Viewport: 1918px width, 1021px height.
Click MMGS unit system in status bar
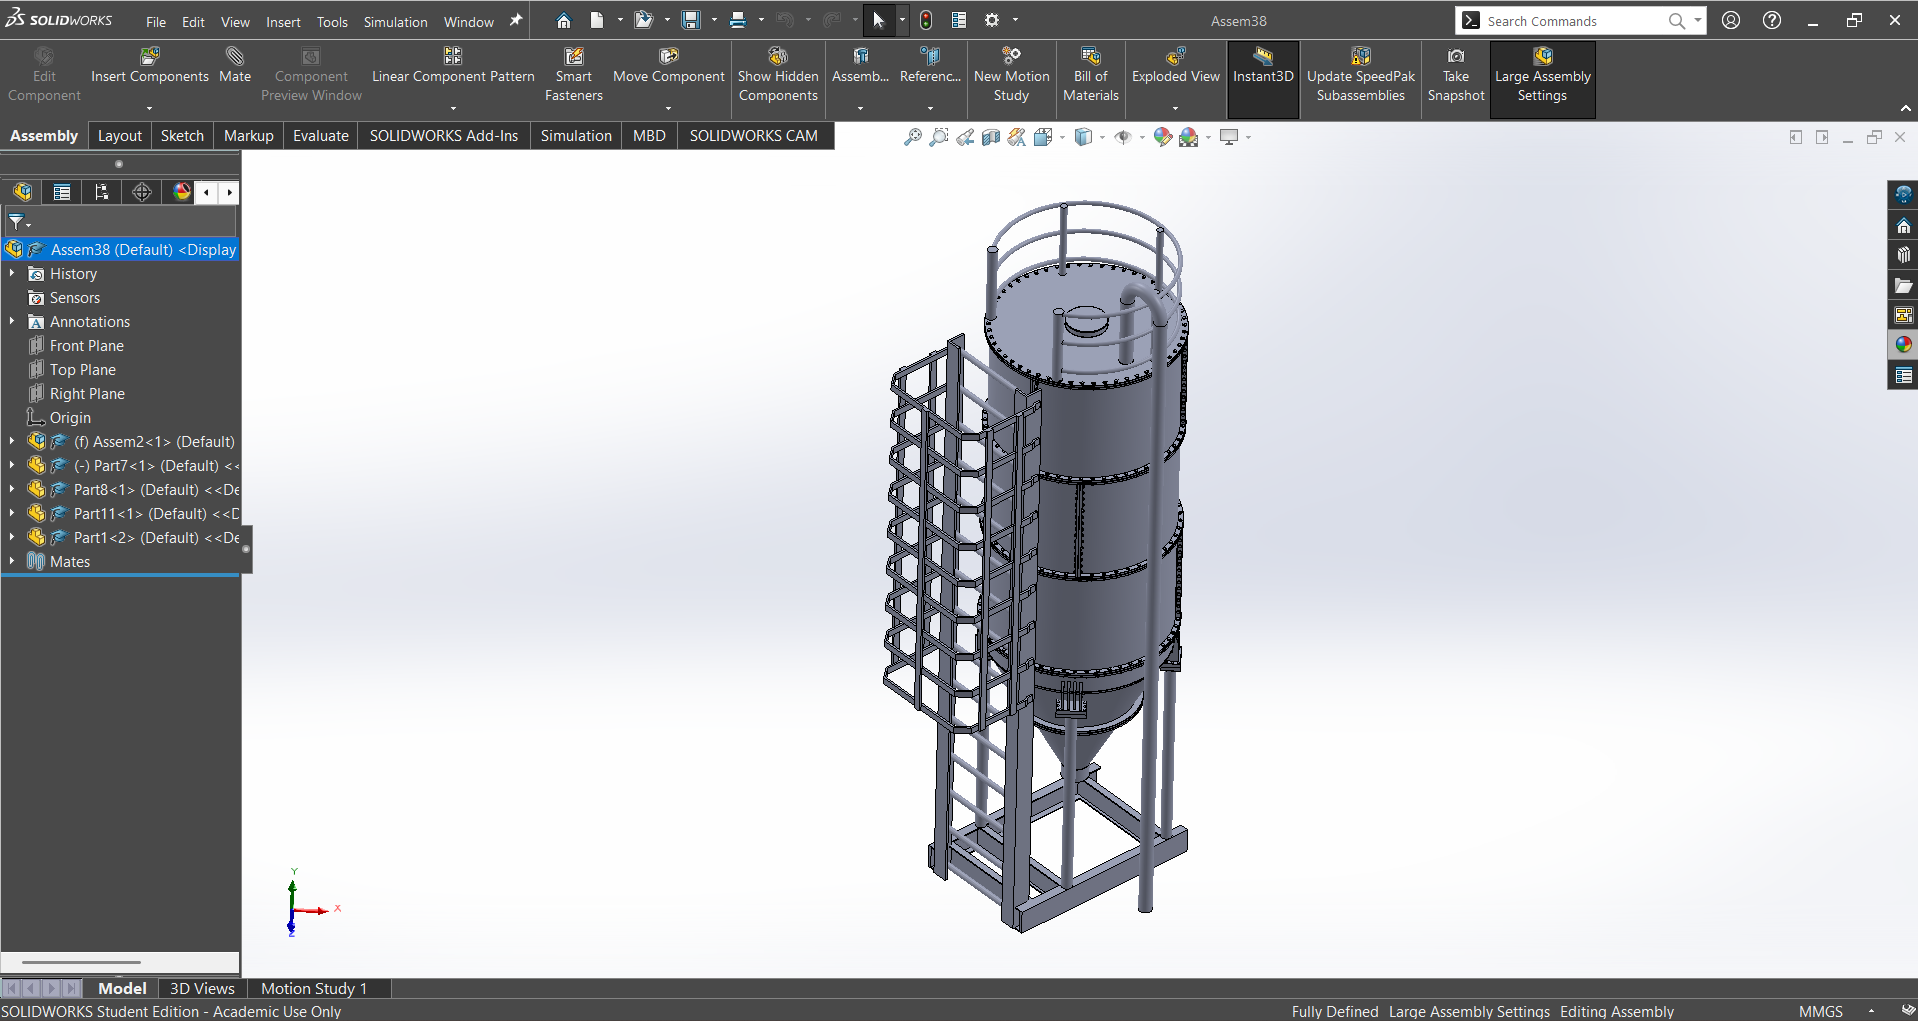[x=1820, y=1011]
